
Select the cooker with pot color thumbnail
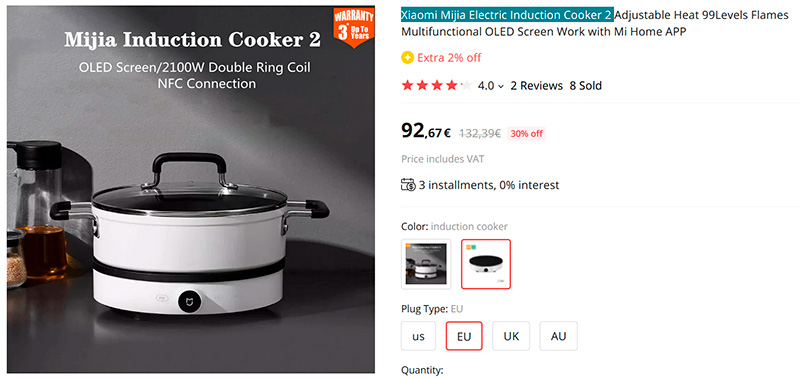pyautogui.click(x=426, y=264)
